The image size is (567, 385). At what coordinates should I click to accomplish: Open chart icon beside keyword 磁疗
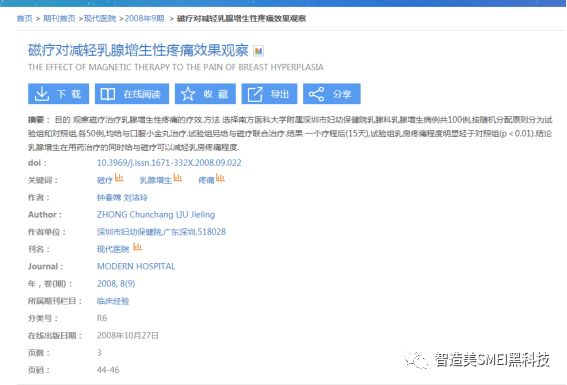(x=119, y=177)
